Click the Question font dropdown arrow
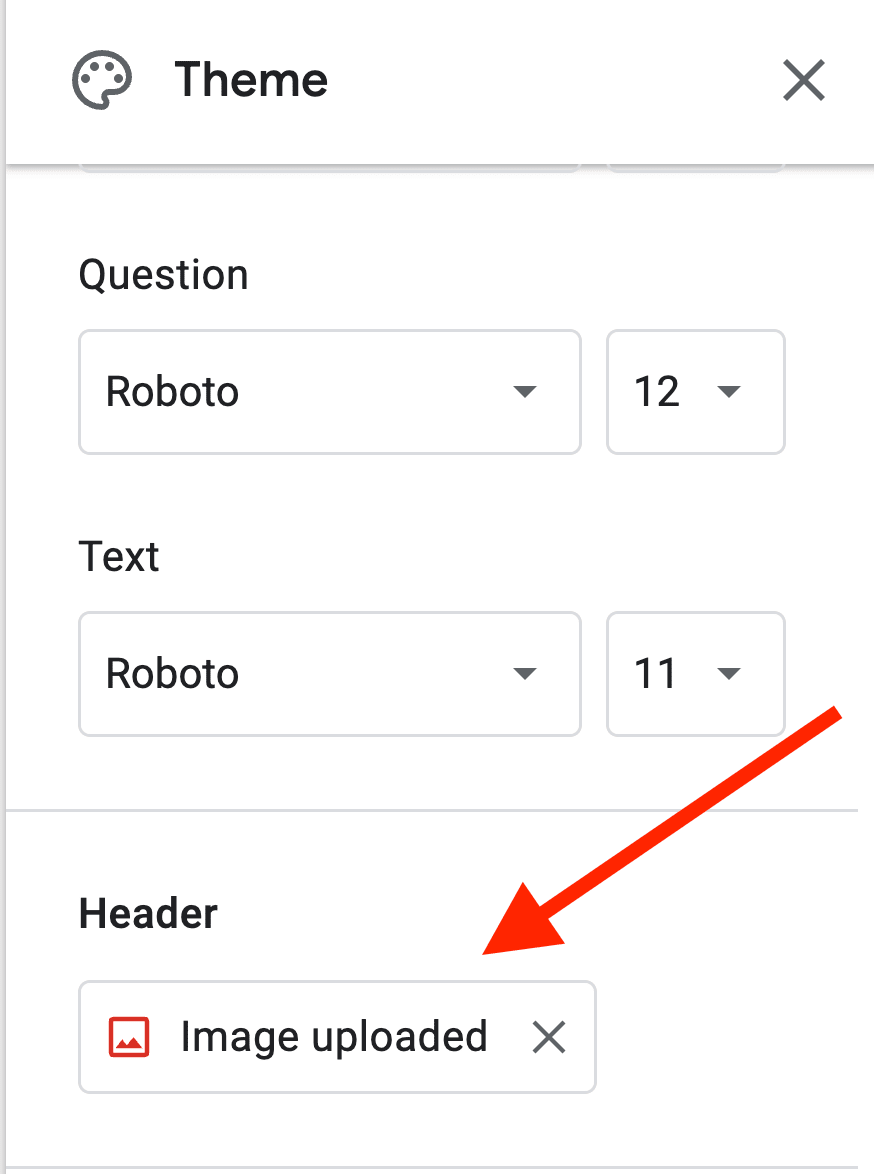The image size is (874, 1174). 525,392
